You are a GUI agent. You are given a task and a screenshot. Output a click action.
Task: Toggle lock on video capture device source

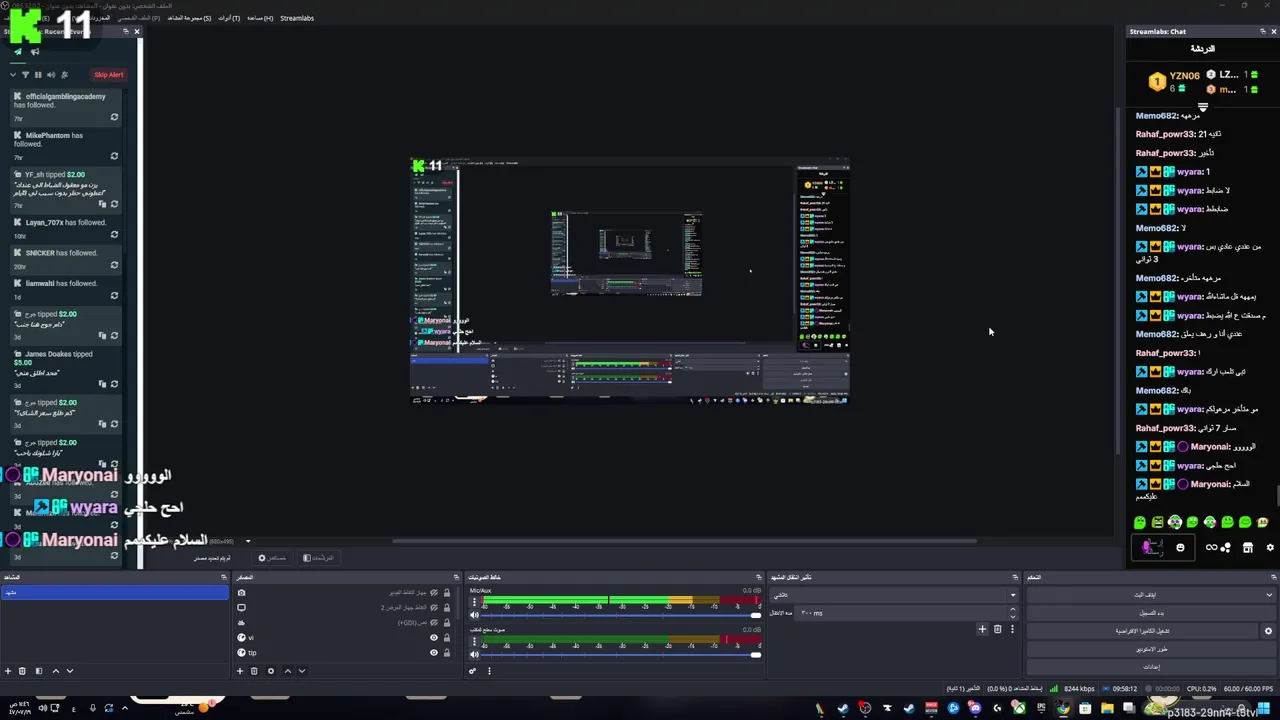tap(447, 593)
